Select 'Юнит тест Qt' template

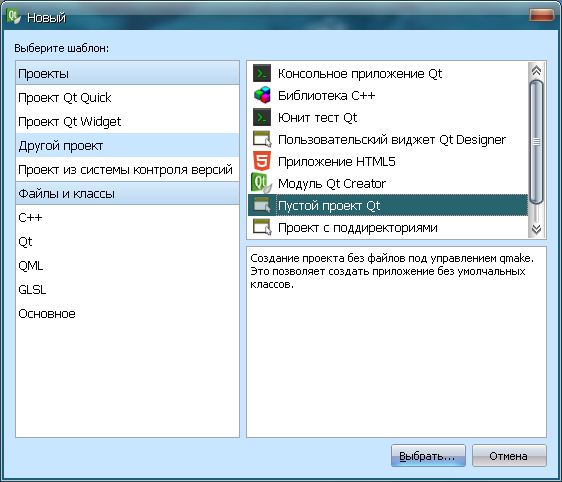click(x=388, y=118)
